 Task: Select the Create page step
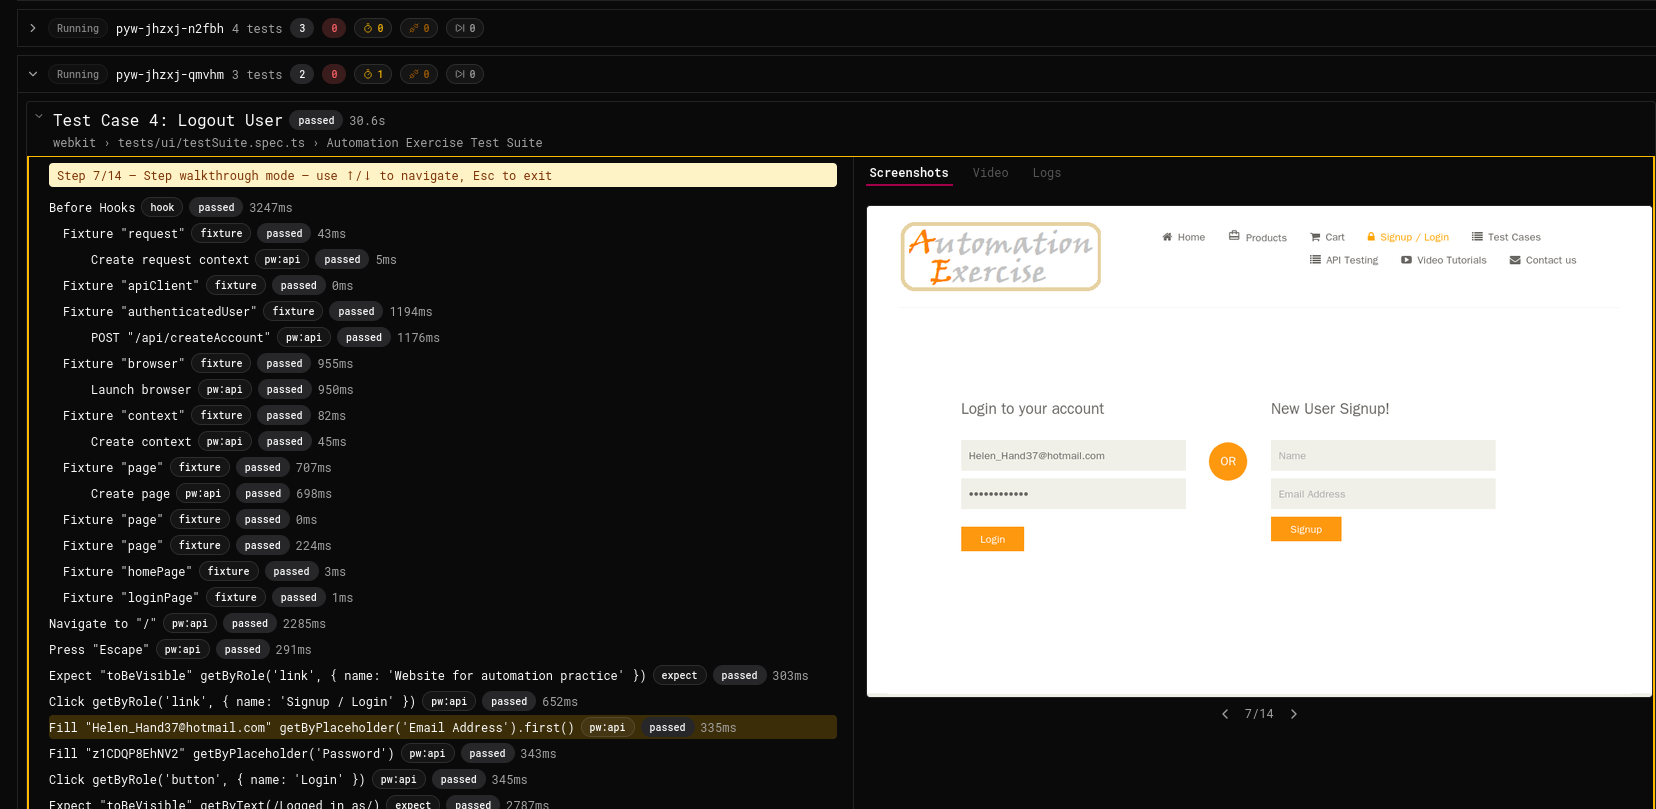coord(442,493)
